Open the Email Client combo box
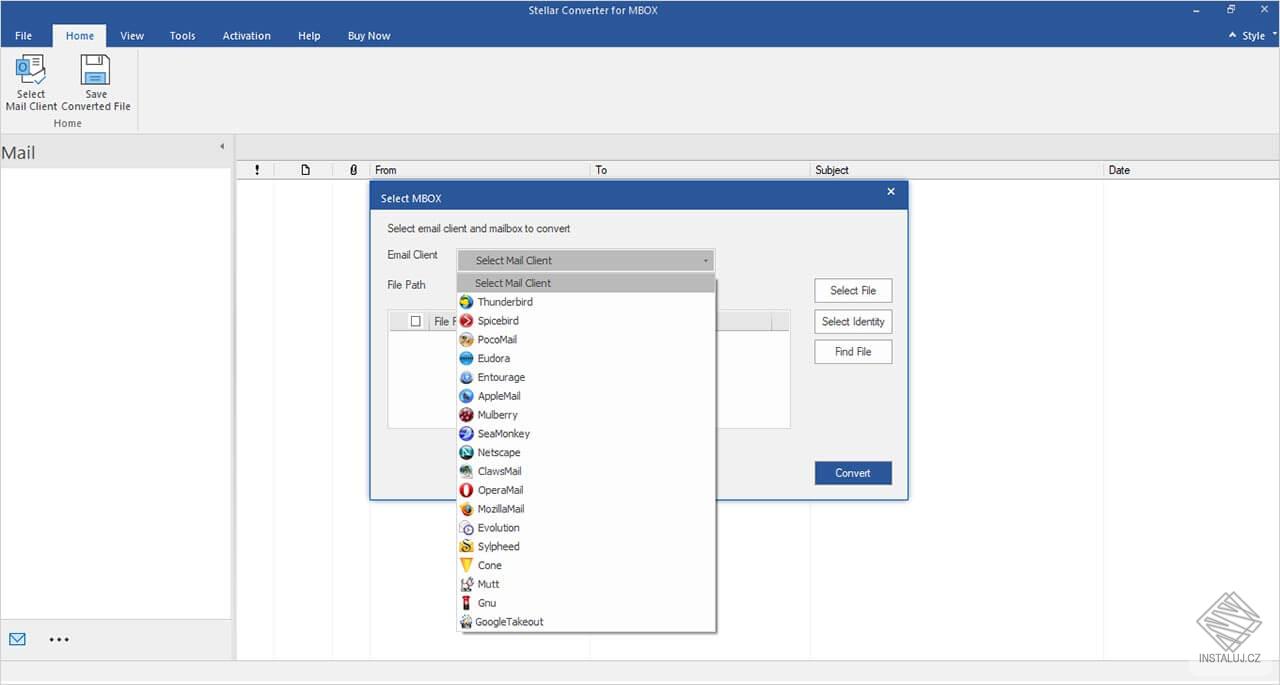This screenshot has height=685, width=1280. coord(586,260)
